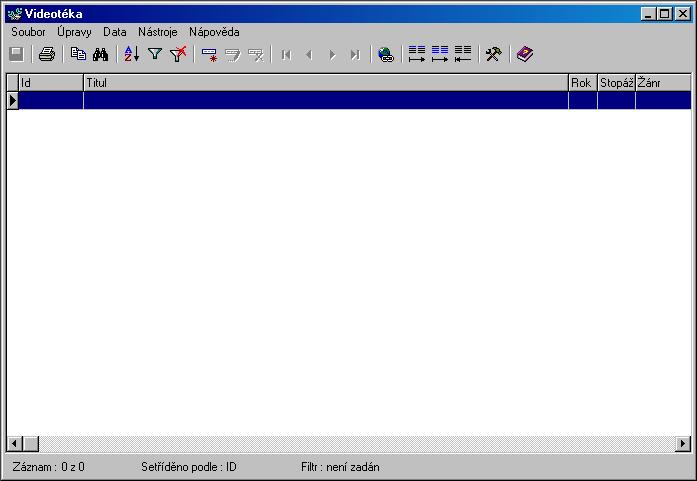The image size is (697, 481).
Task: Click the second blue column-width arrow icon
Action: coord(440,54)
